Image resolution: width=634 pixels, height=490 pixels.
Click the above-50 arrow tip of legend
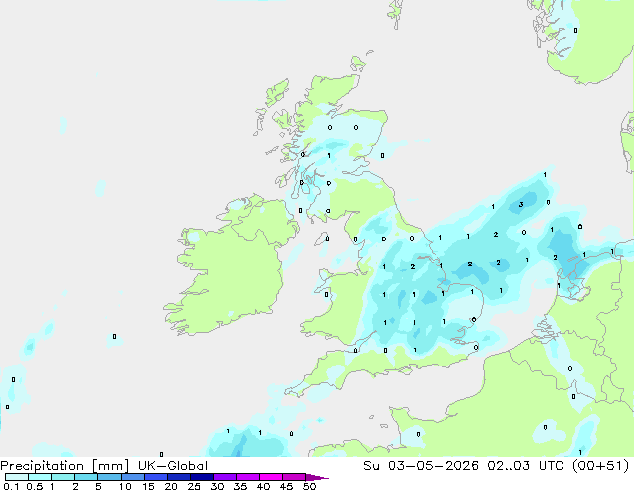click(317, 477)
